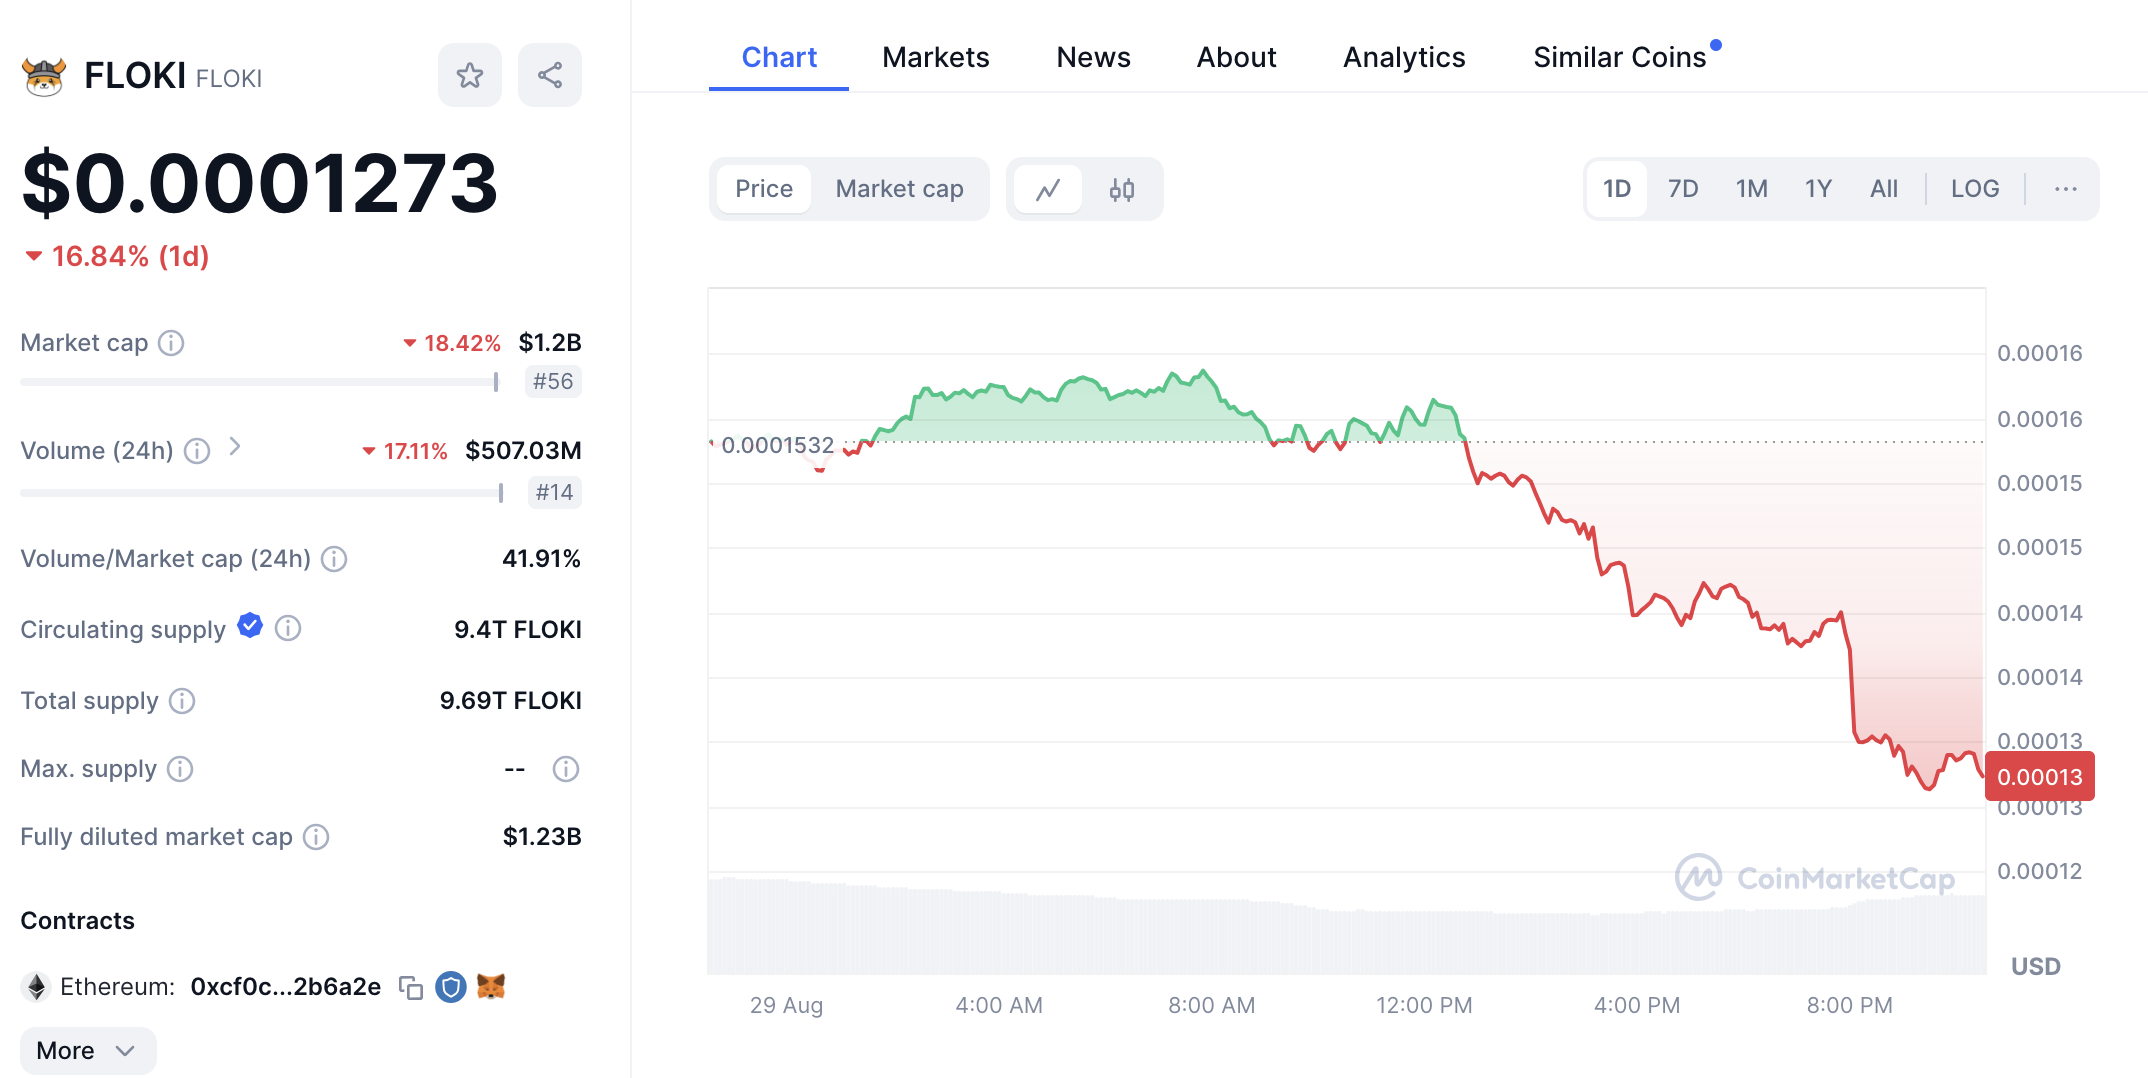Open Fully diluted market cap info icon
Screen dimensions: 2148x1078
point(316,837)
